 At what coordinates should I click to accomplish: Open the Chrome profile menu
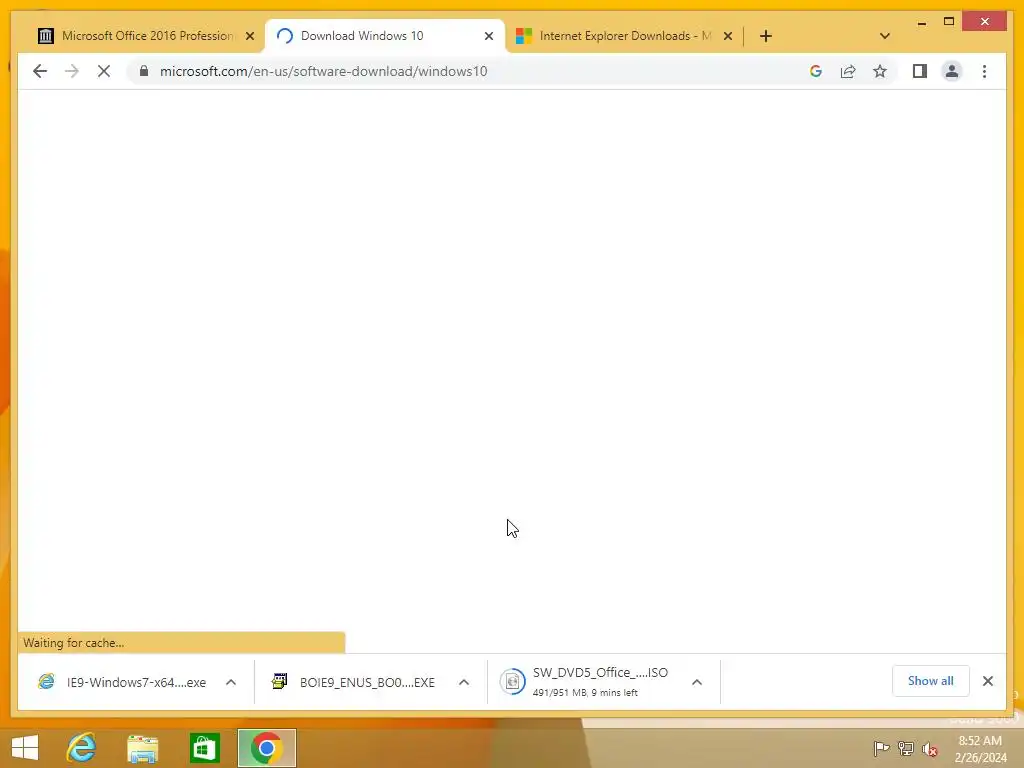[x=952, y=71]
